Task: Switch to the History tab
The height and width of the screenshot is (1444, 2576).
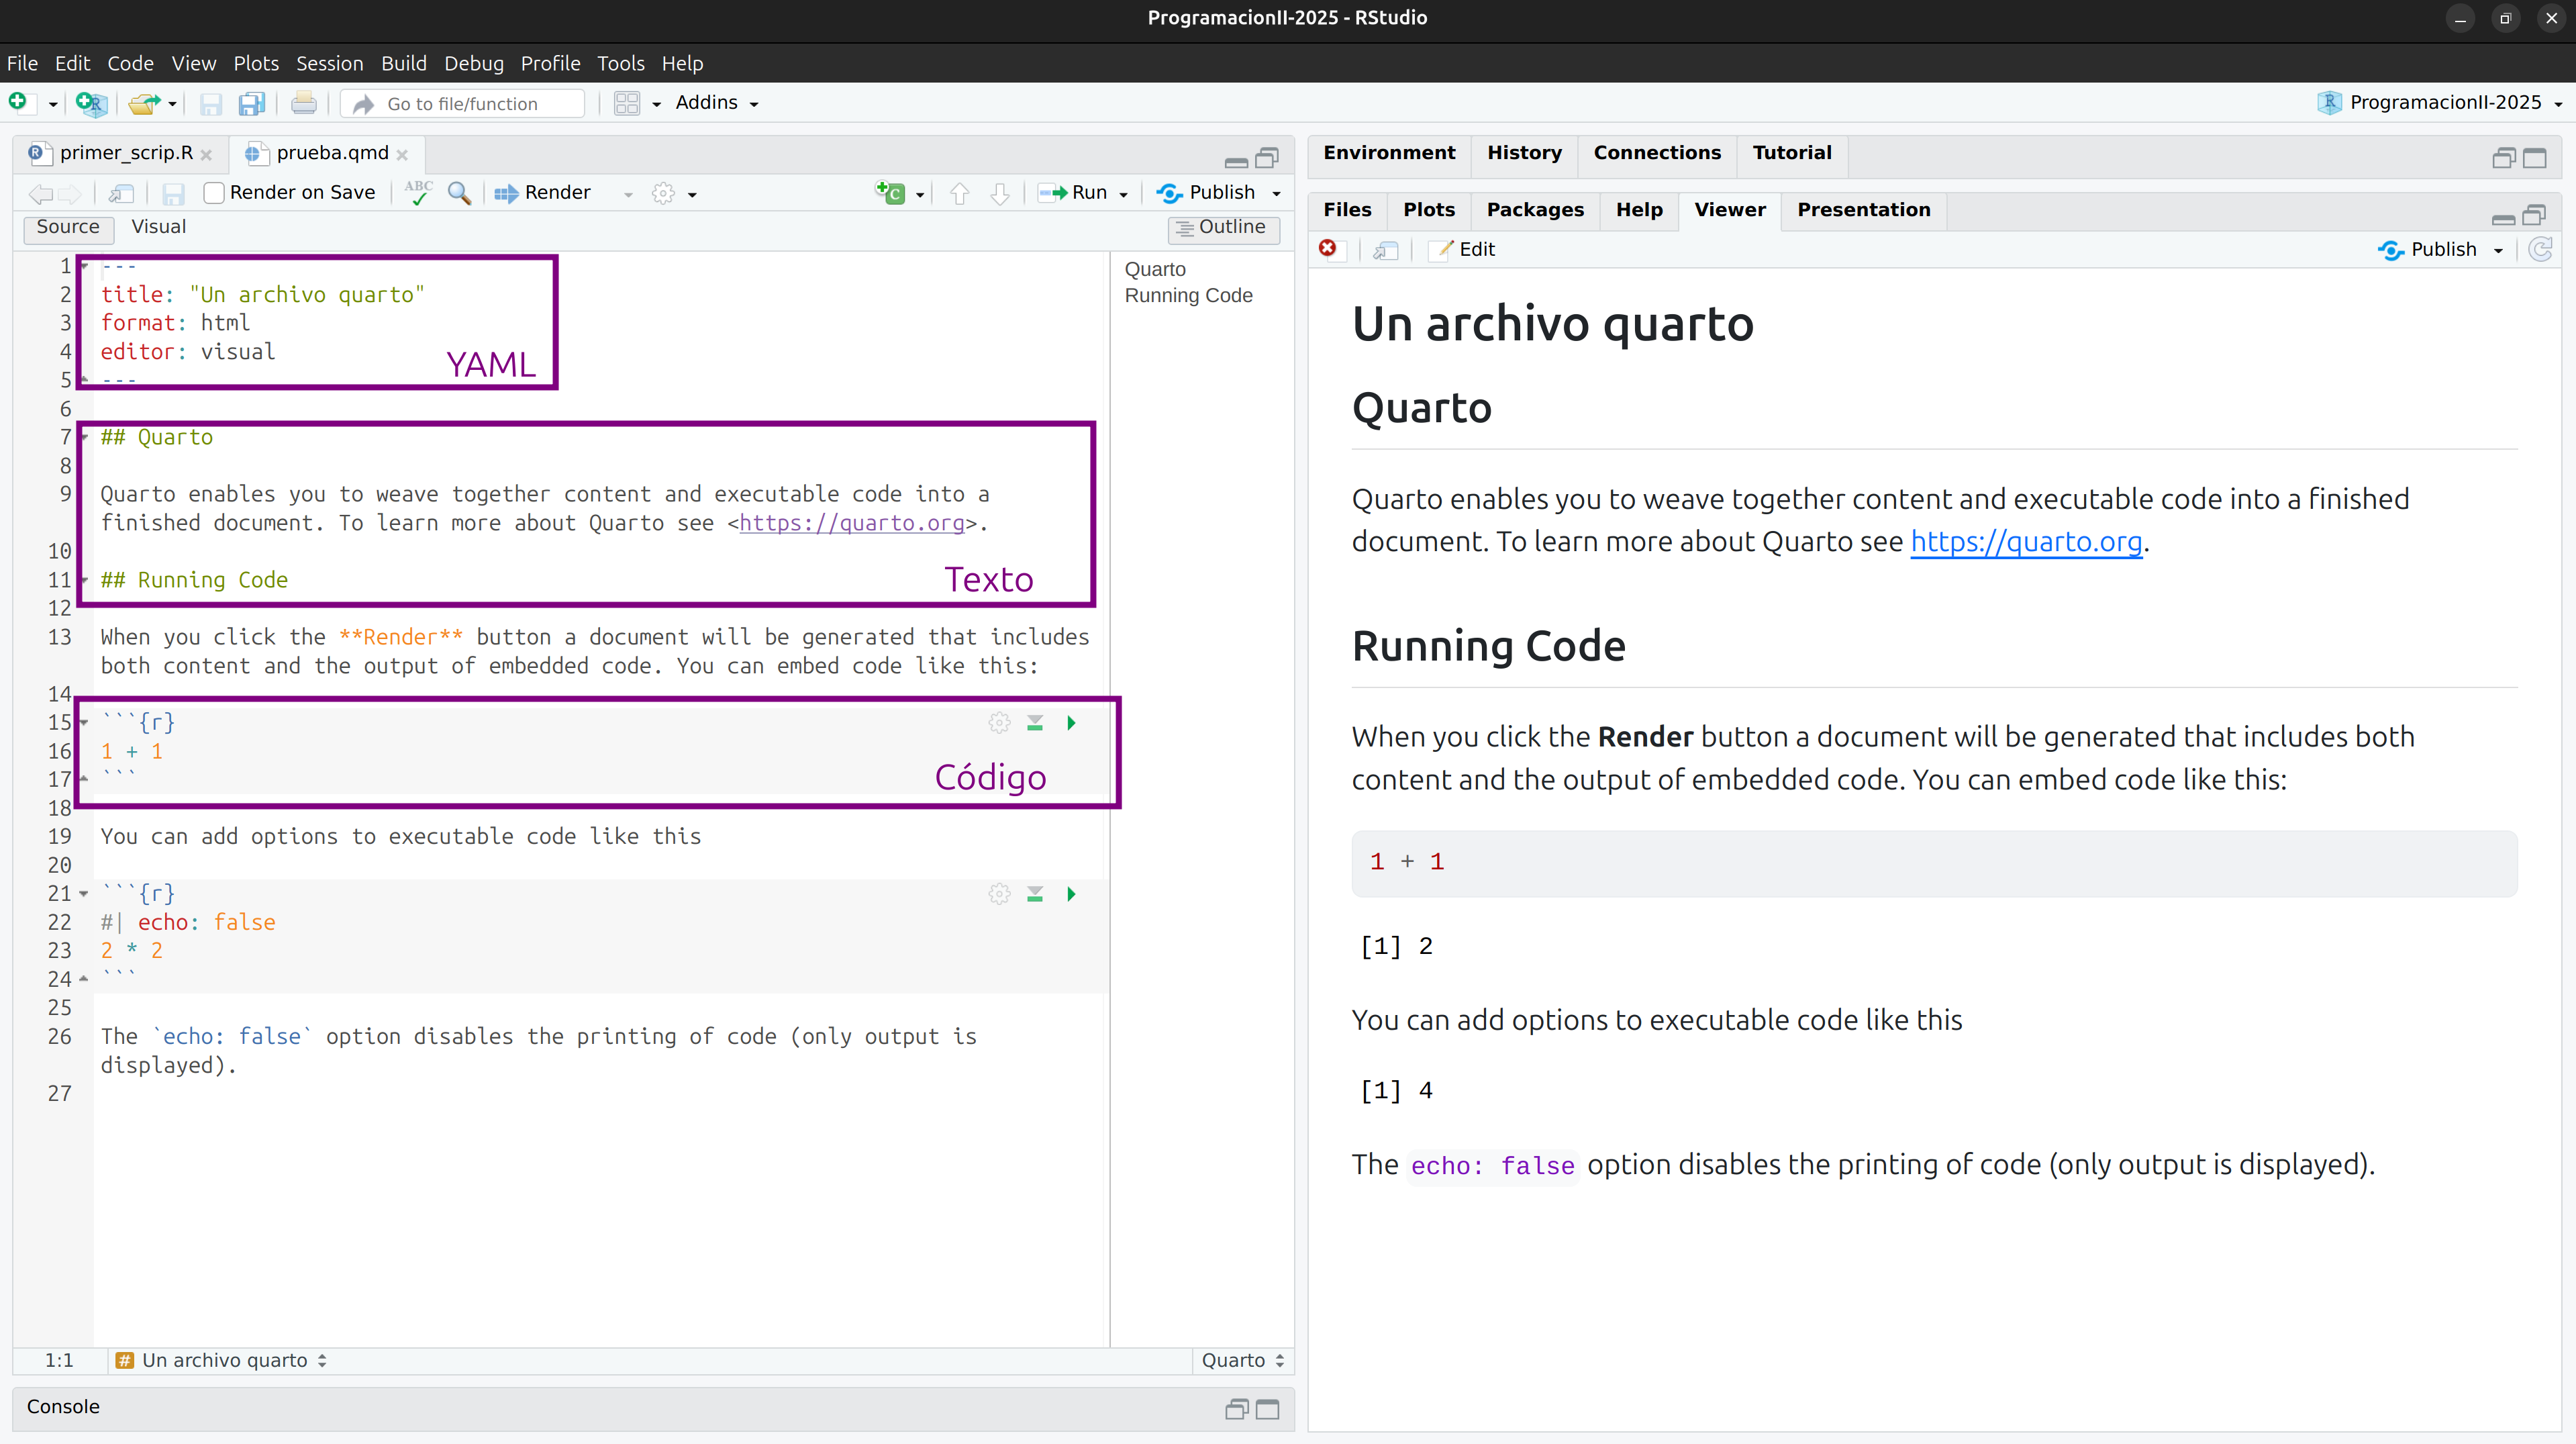Action: coord(1524,153)
